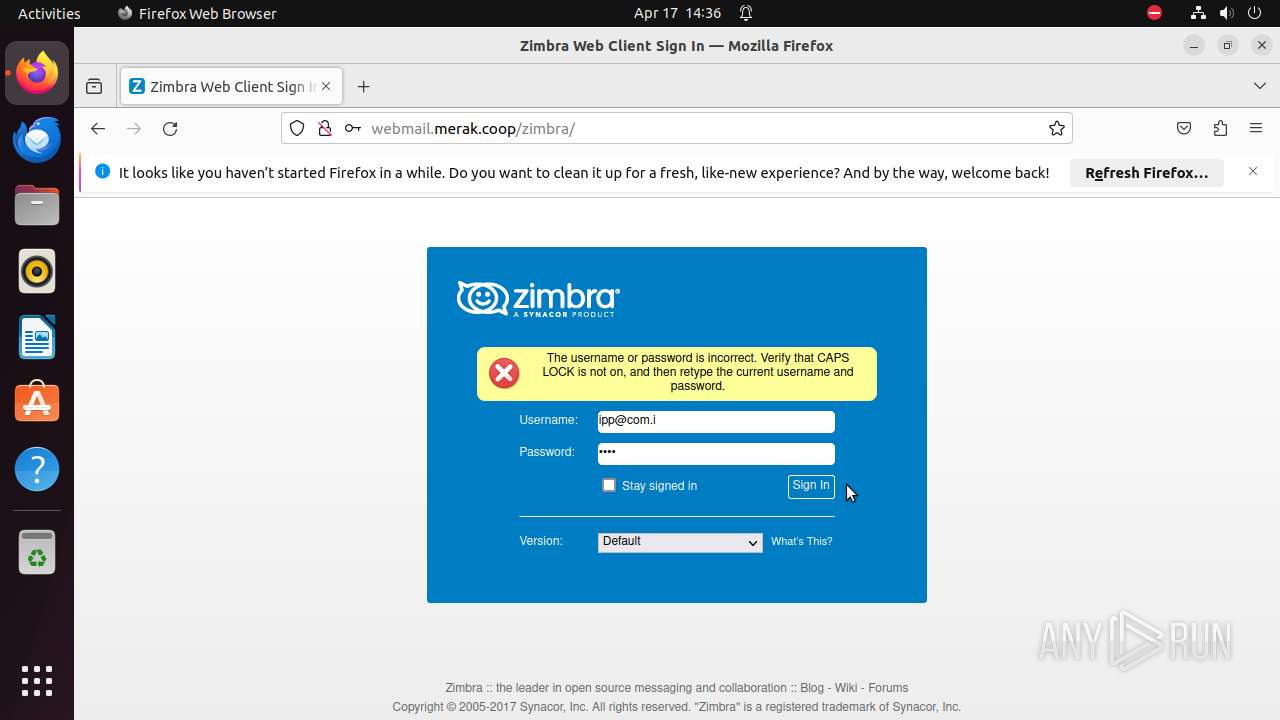The width and height of the screenshot is (1280, 720).
Task: Open tracking protection shield icon
Action: [297, 129]
